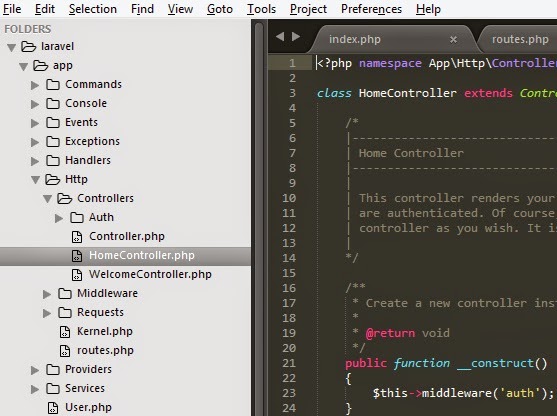The width and height of the screenshot is (557, 416).
Task: Click line number 1 in the gutter
Action: [292, 63]
